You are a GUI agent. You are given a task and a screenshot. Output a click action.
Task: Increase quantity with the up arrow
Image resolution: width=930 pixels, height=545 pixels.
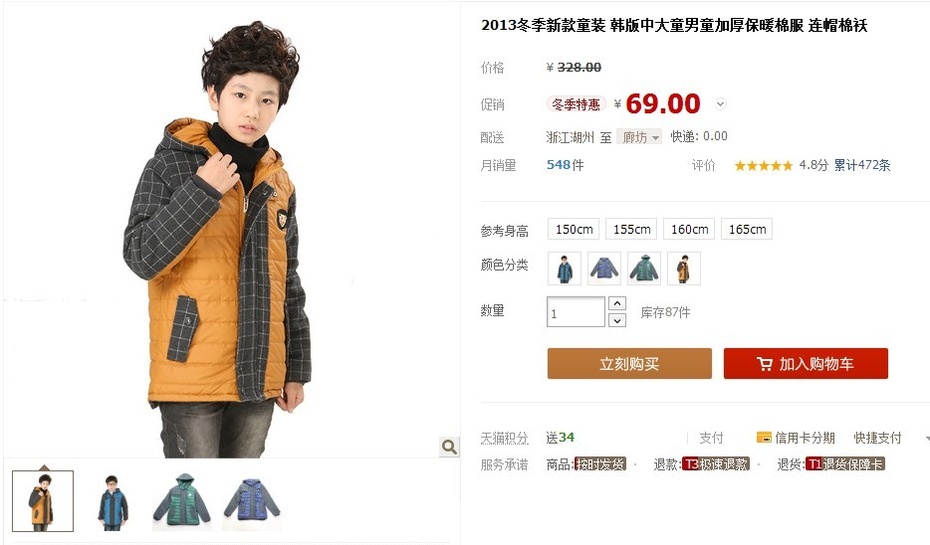[x=617, y=303]
